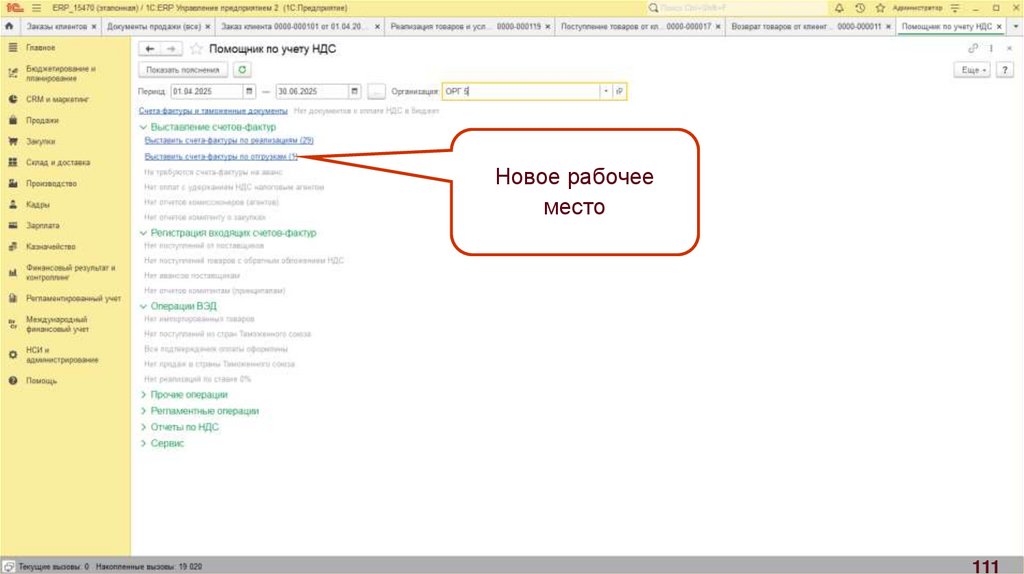Switch to Заказы клиентов tab
The height and width of the screenshot is (574, 1024).
tap(56, 26)
